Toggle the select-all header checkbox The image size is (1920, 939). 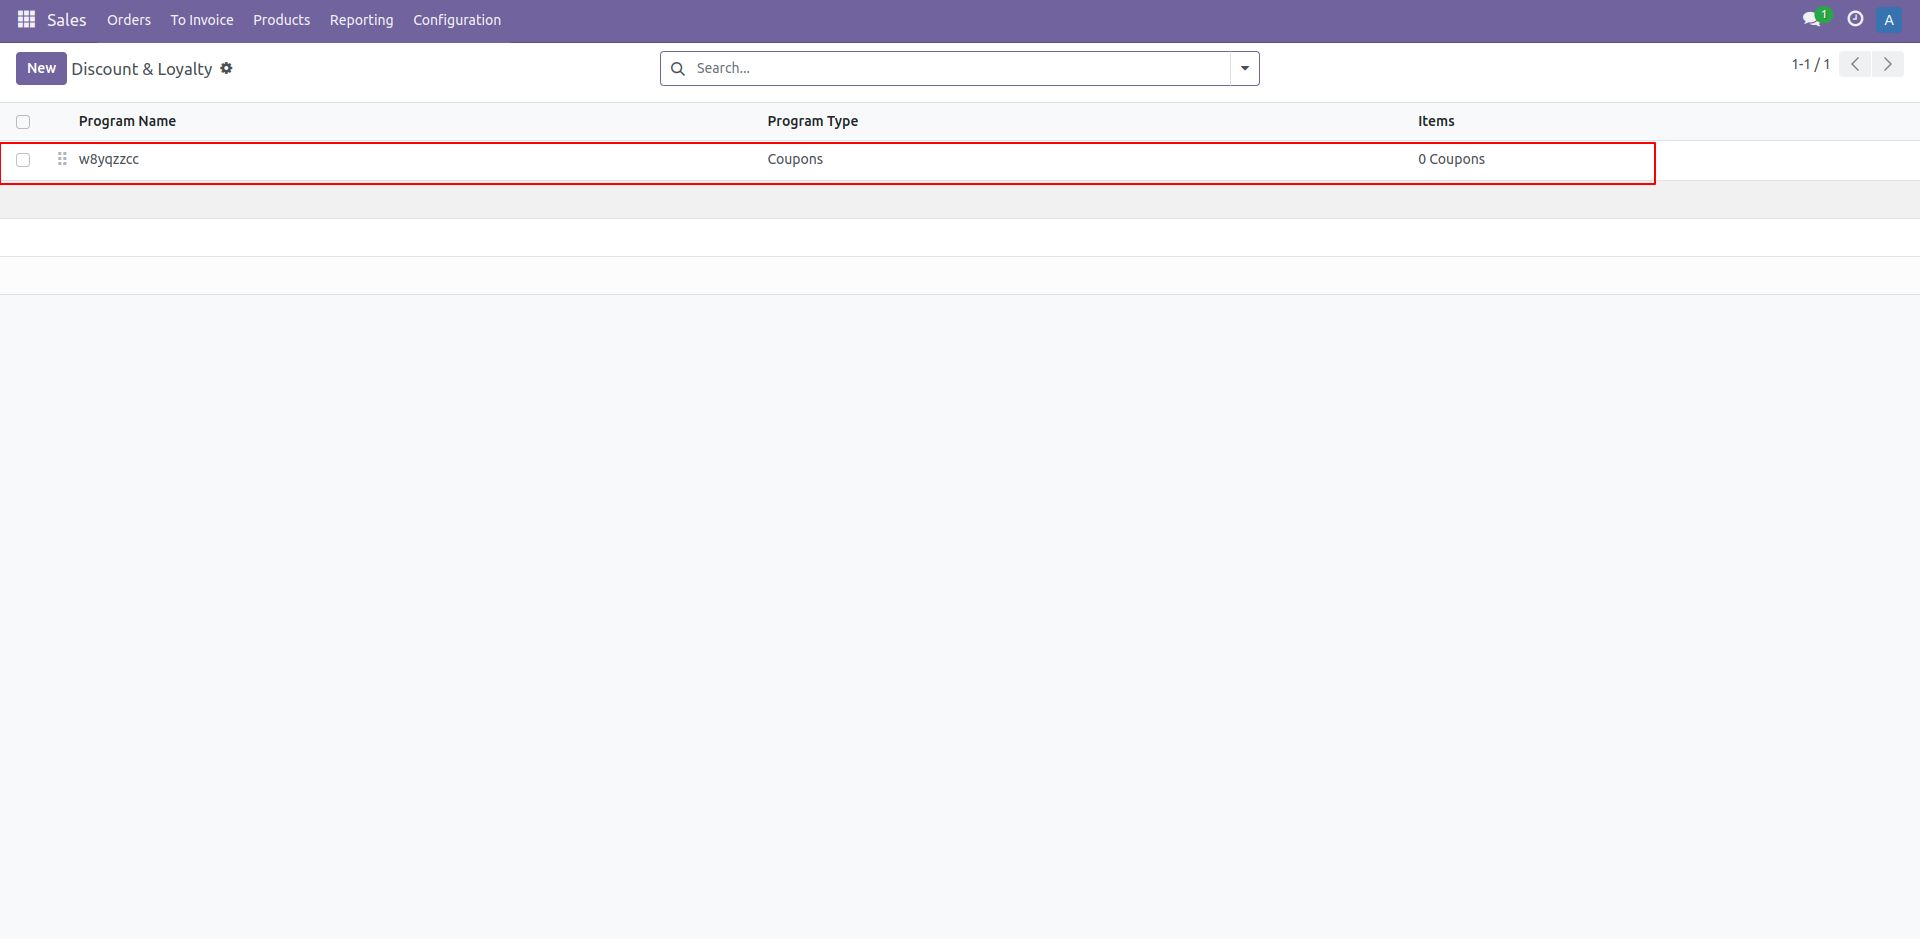click(x=23, y=122)
